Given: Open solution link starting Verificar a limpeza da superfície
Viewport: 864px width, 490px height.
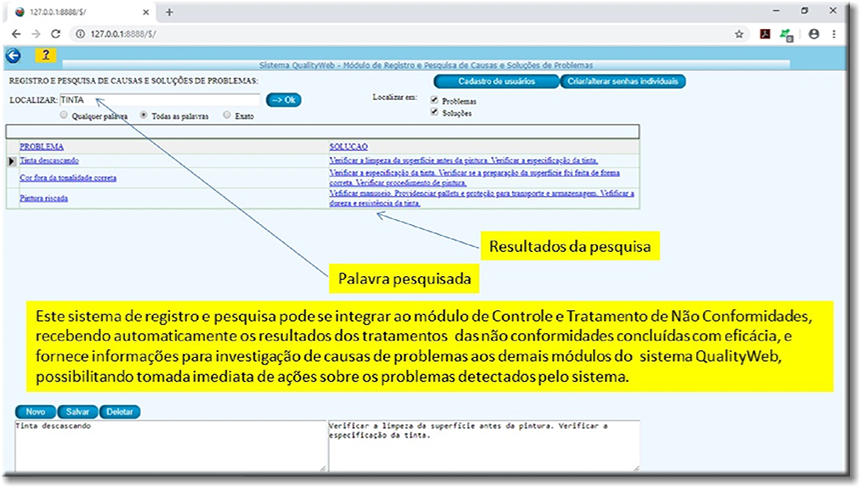Looking at the screenshot, I should (464, 160).
